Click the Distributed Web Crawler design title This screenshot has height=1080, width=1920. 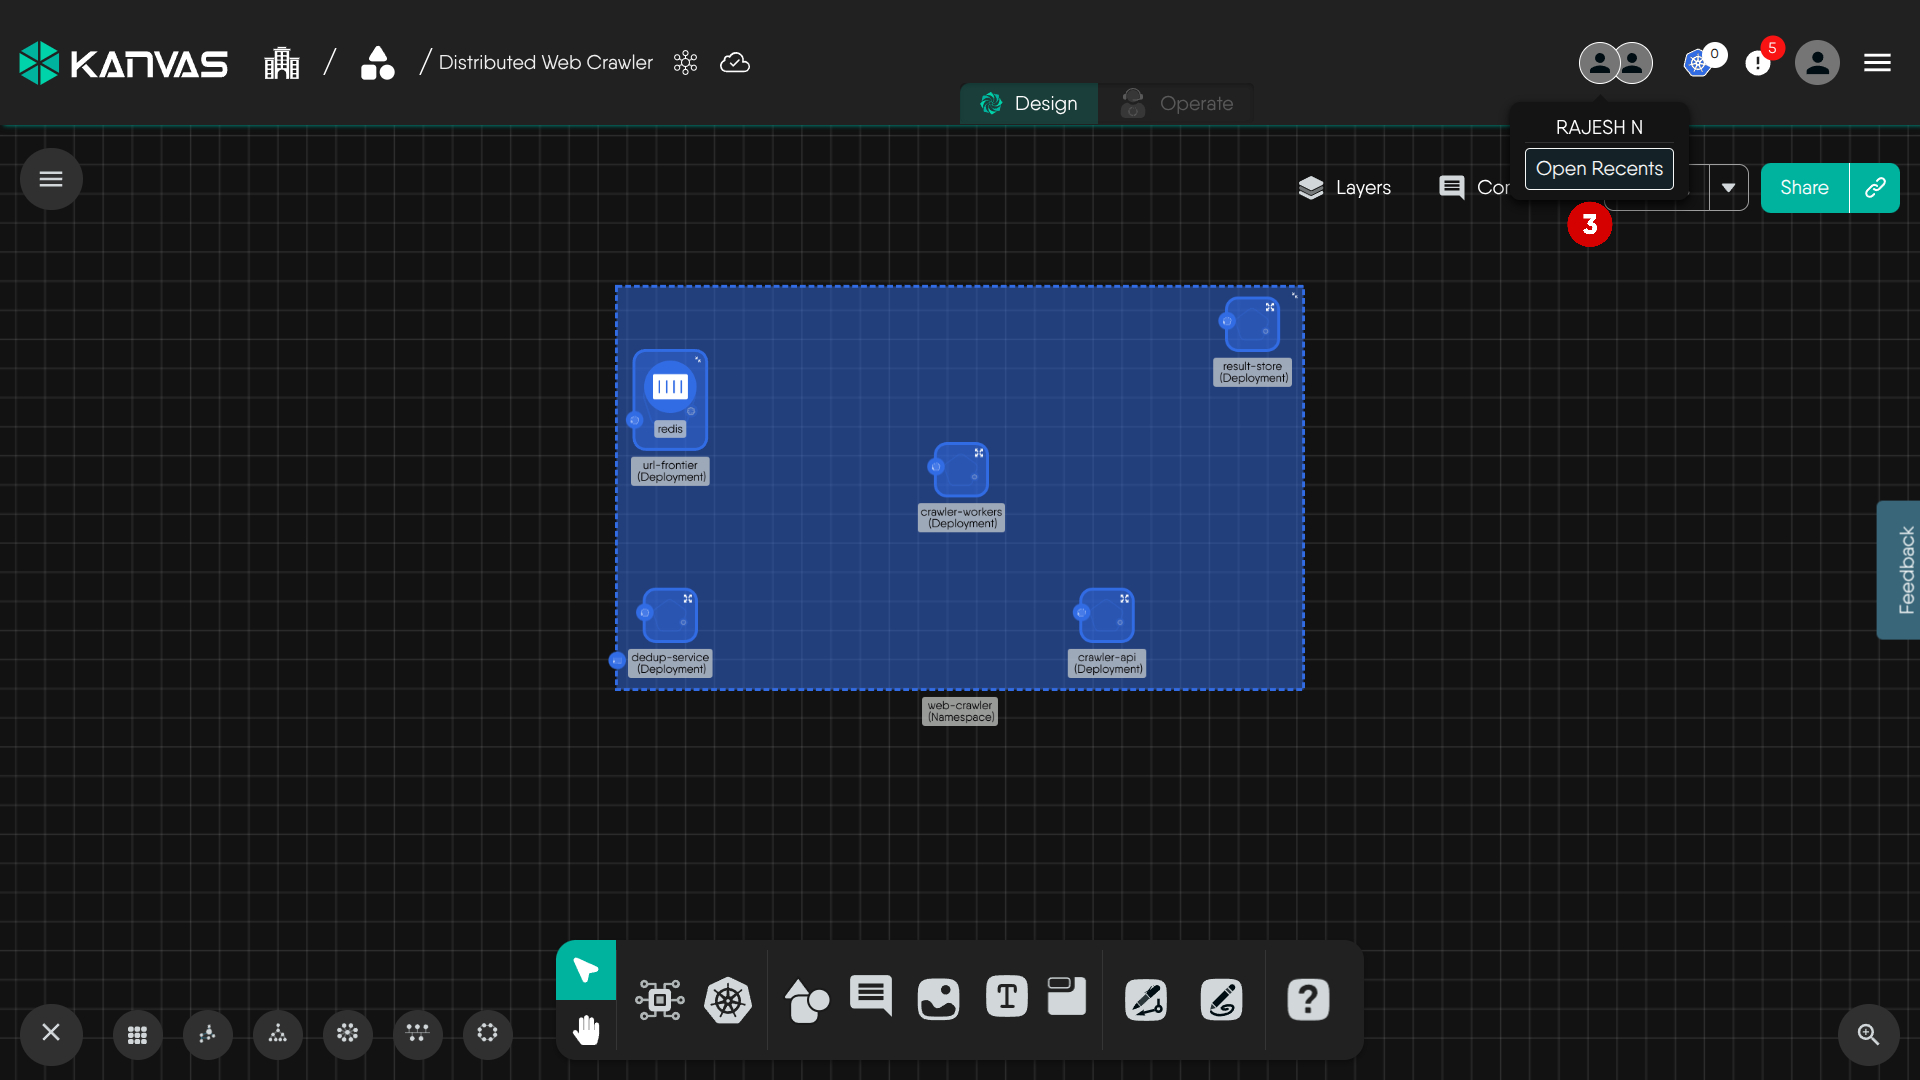click(x=545, y=62)
